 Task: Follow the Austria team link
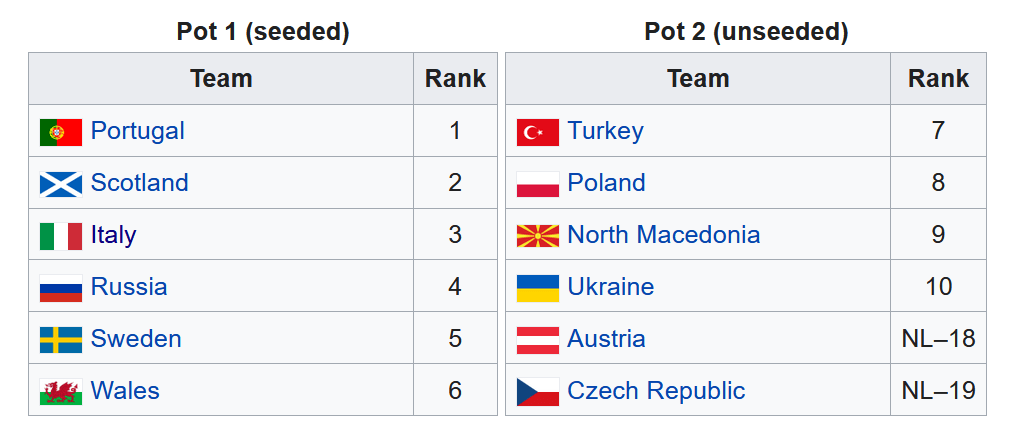pos(606,339)
